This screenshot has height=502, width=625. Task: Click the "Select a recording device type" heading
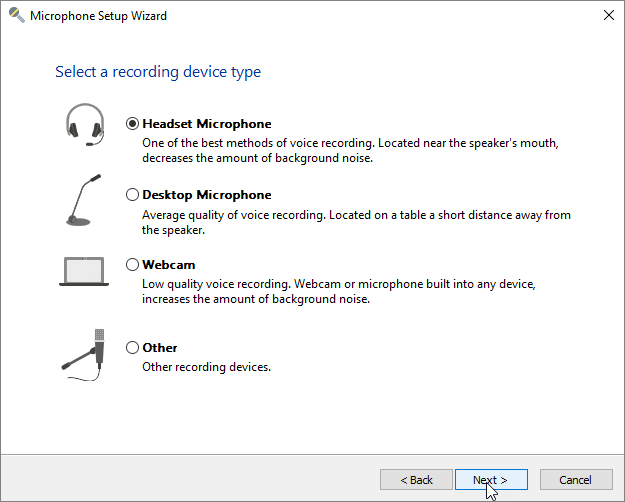click(158, 72)
